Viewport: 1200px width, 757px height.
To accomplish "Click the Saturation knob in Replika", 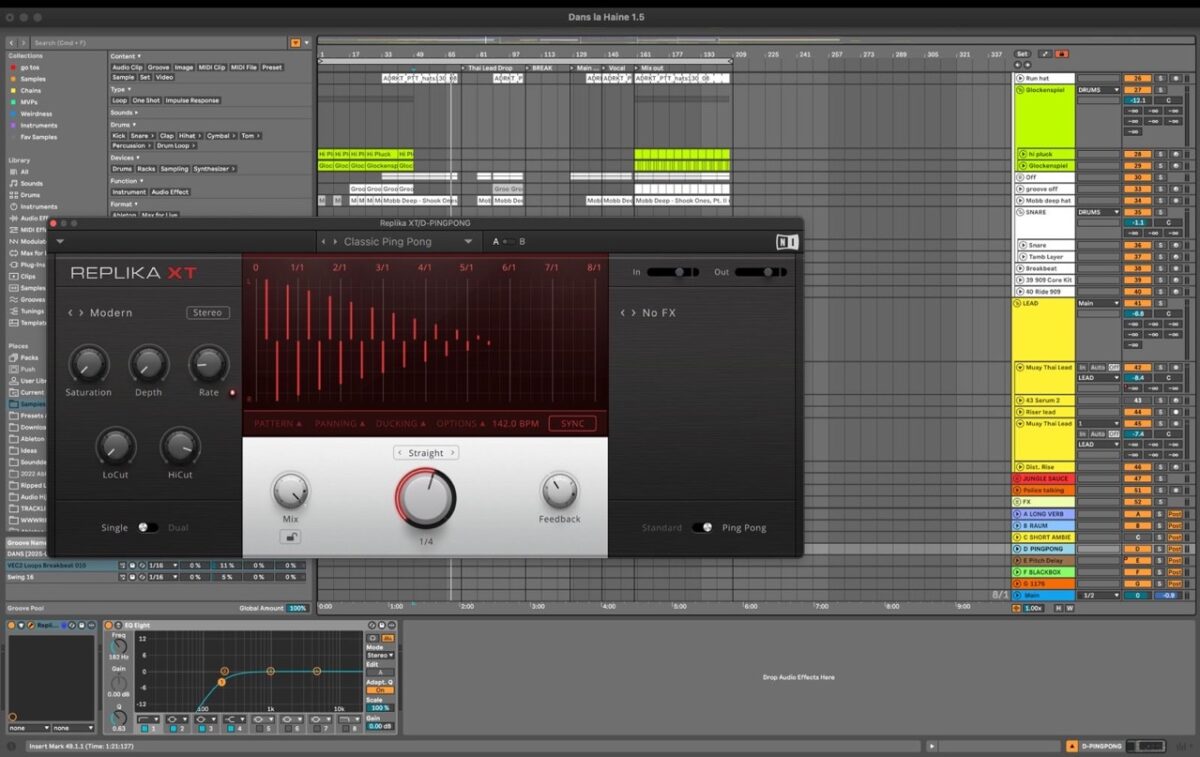I will click(88, 363).
